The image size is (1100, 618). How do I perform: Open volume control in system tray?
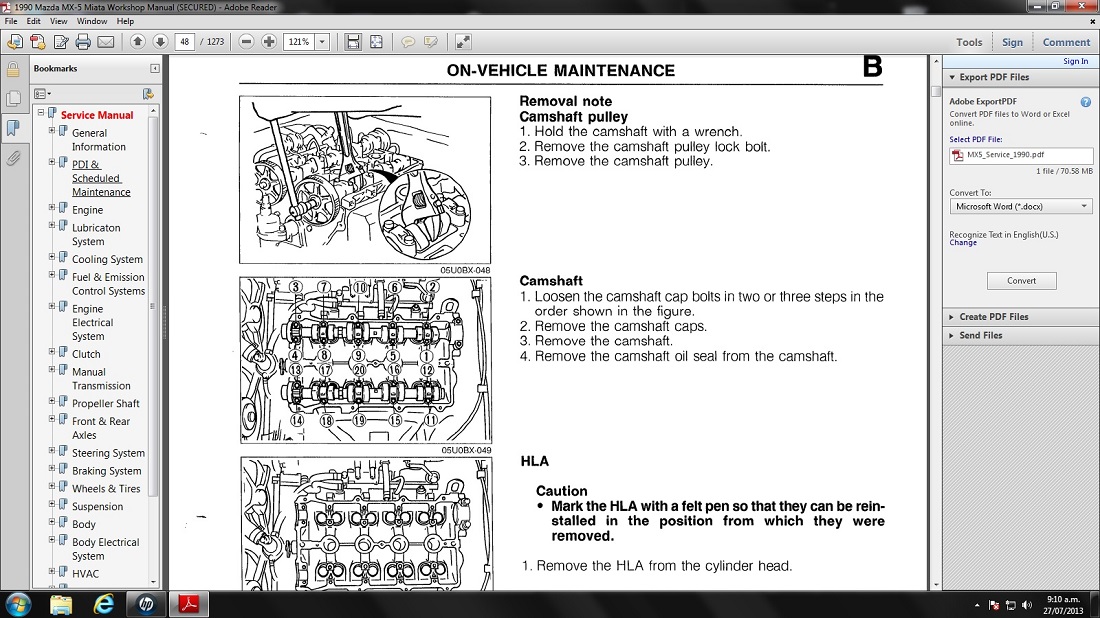(1027, 605)
